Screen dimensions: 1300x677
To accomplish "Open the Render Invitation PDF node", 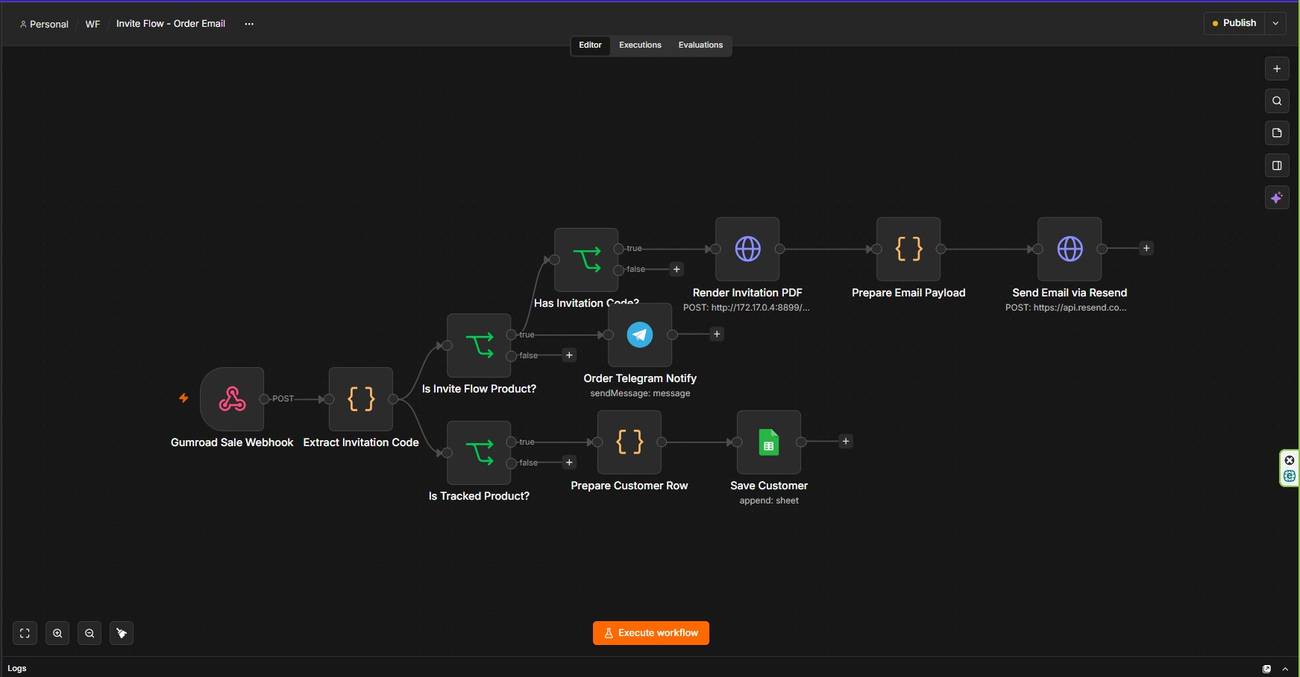I will tap(747, 249).
